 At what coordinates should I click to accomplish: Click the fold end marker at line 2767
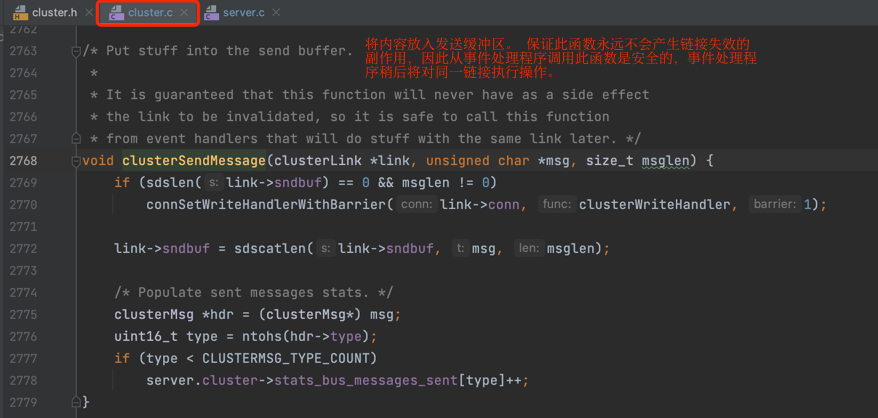pyautogui.click(x=76, y=138)
